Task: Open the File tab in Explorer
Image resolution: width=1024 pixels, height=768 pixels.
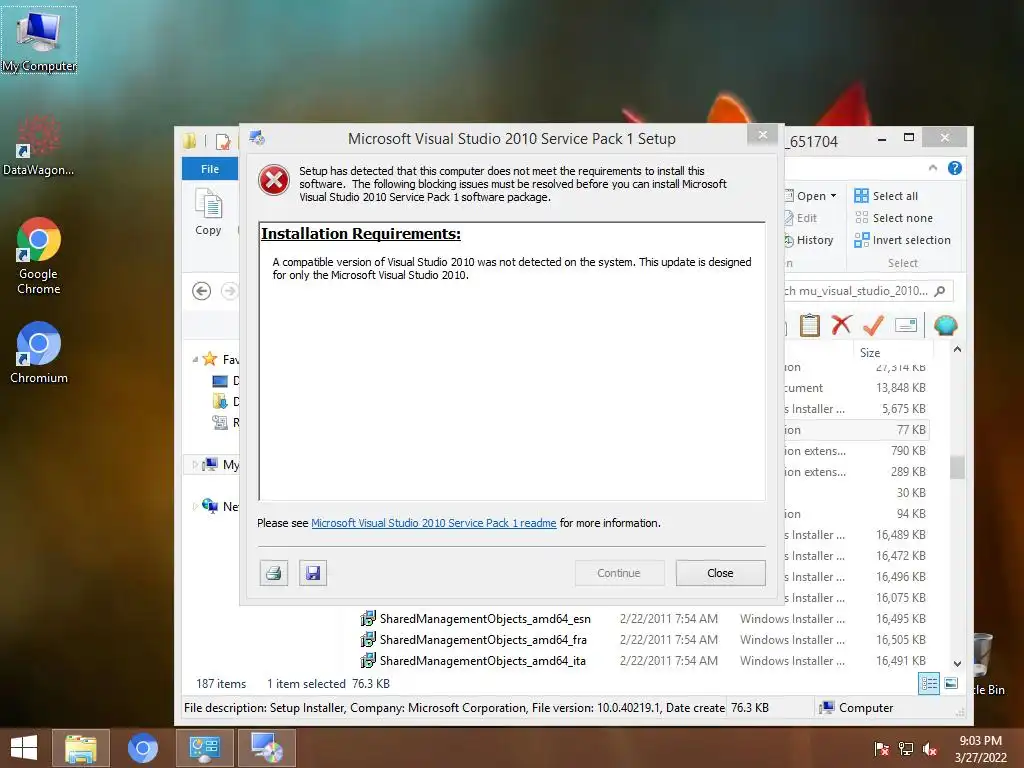Action: (210, 169)
